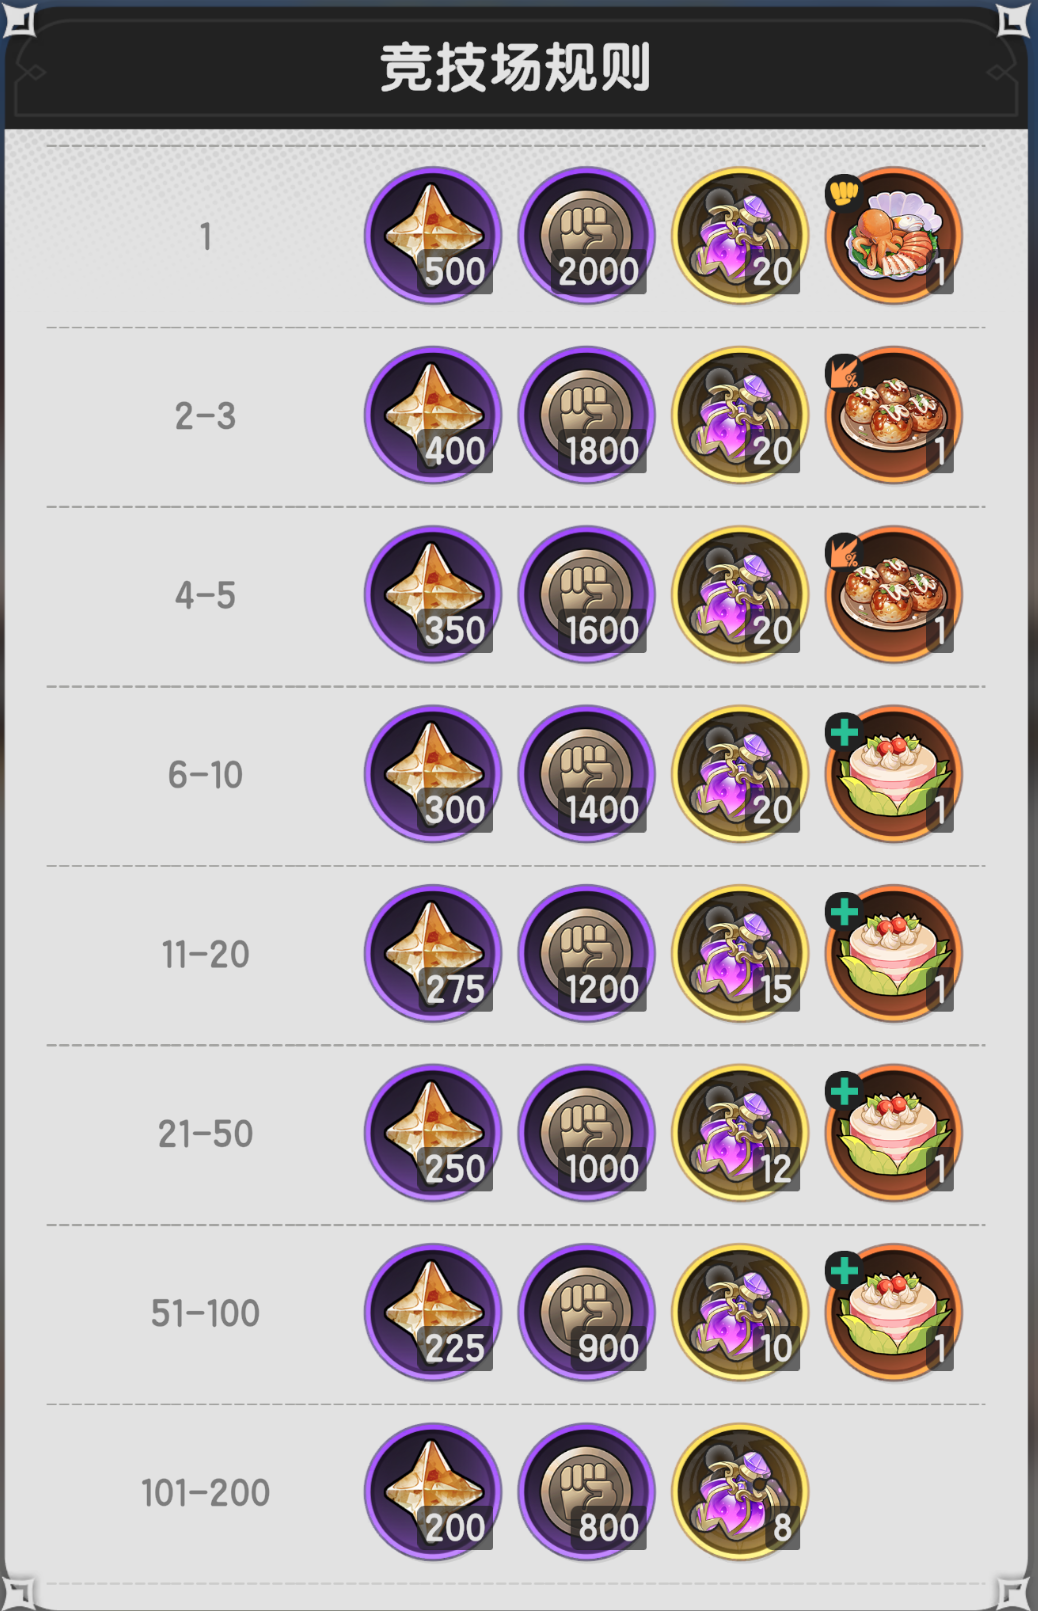Click the 101-200 rank range label

(x=205, y=1493)
